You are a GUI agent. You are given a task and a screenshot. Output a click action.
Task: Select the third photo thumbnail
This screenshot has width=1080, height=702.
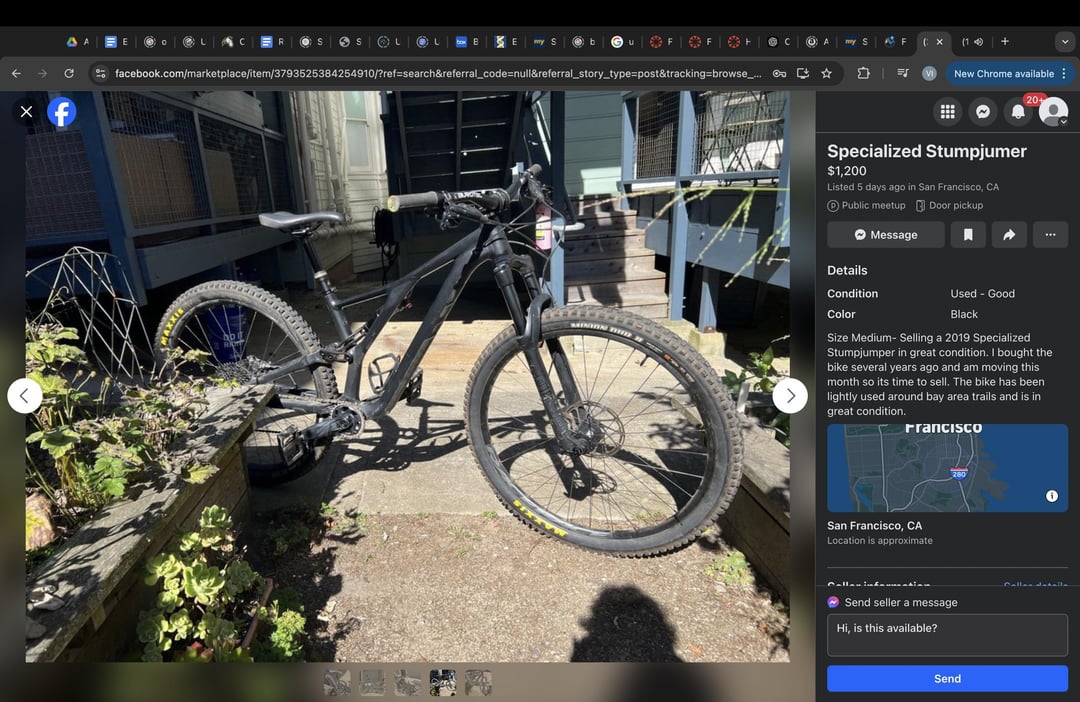(407, 683)
